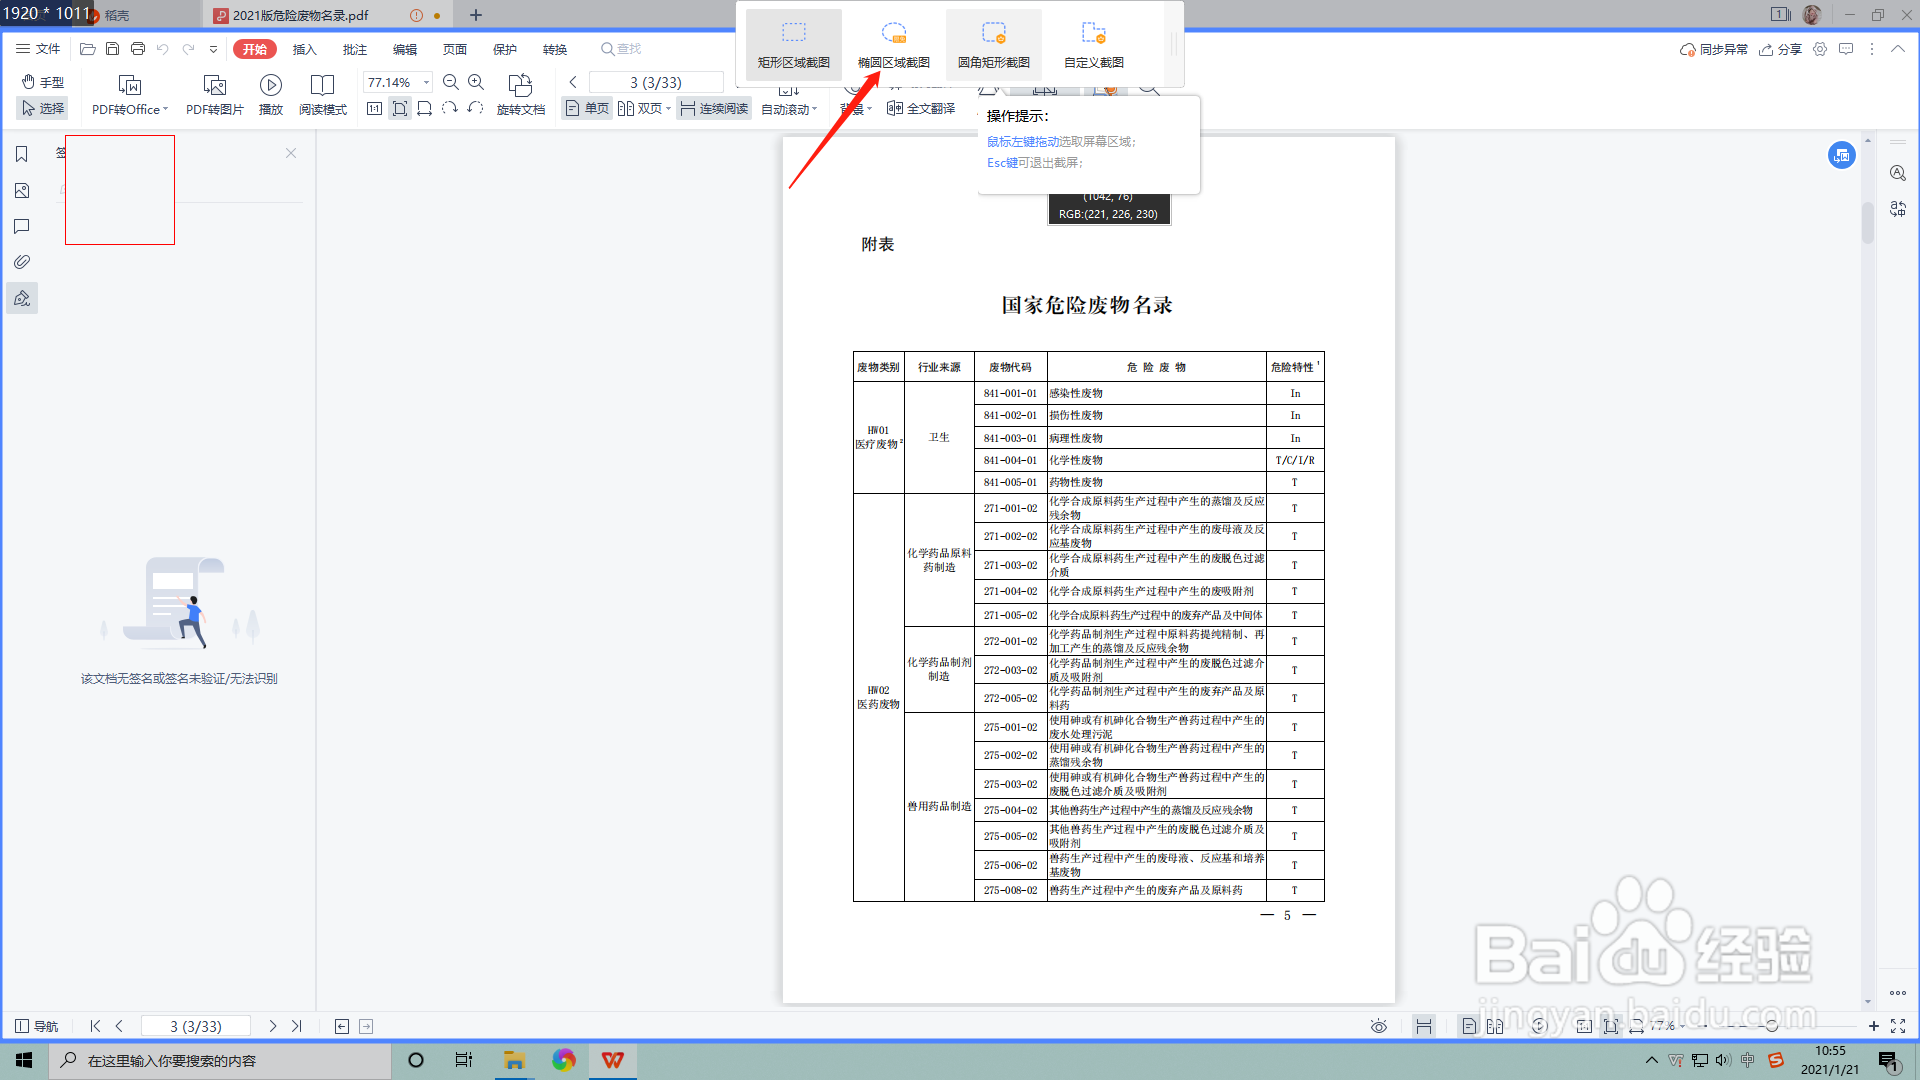Toggle 单页 single page layout
This screenshot has height=1080, width=1920.
(587, 108)
